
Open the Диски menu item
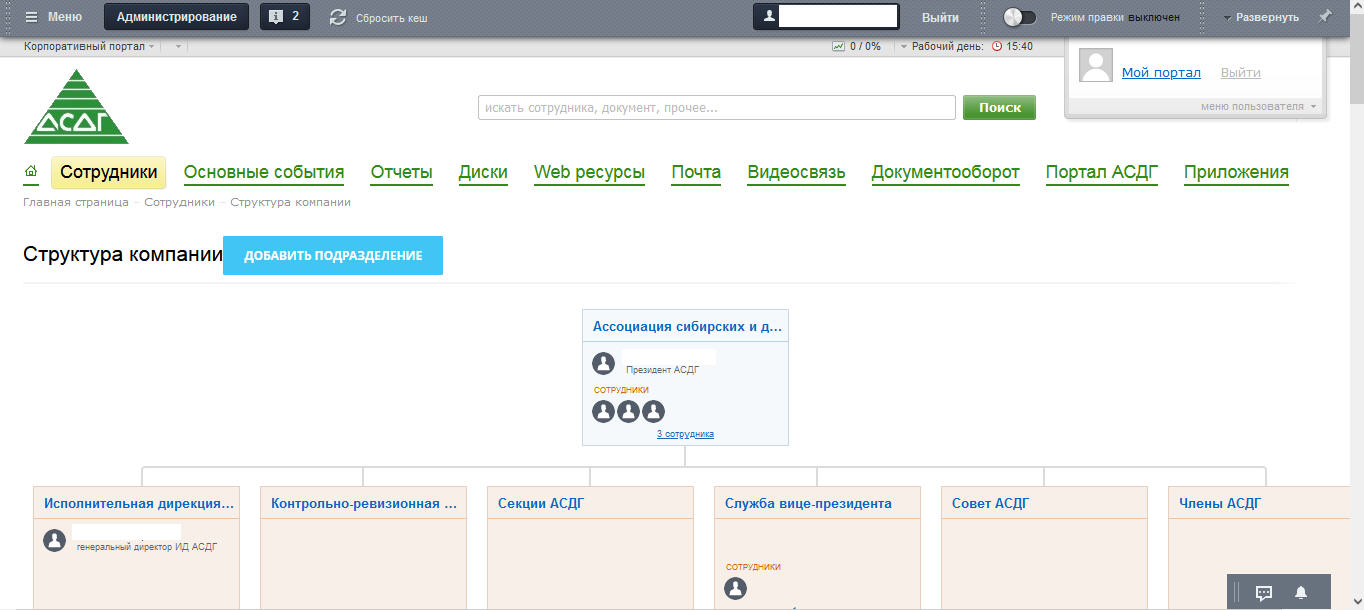coord(483,172)
